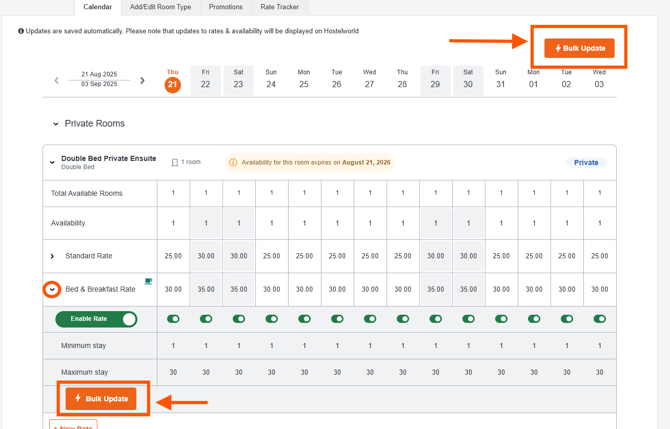670x429 pixels.
Task: Open the Rate Tracker tab
Action: point(279,7)
